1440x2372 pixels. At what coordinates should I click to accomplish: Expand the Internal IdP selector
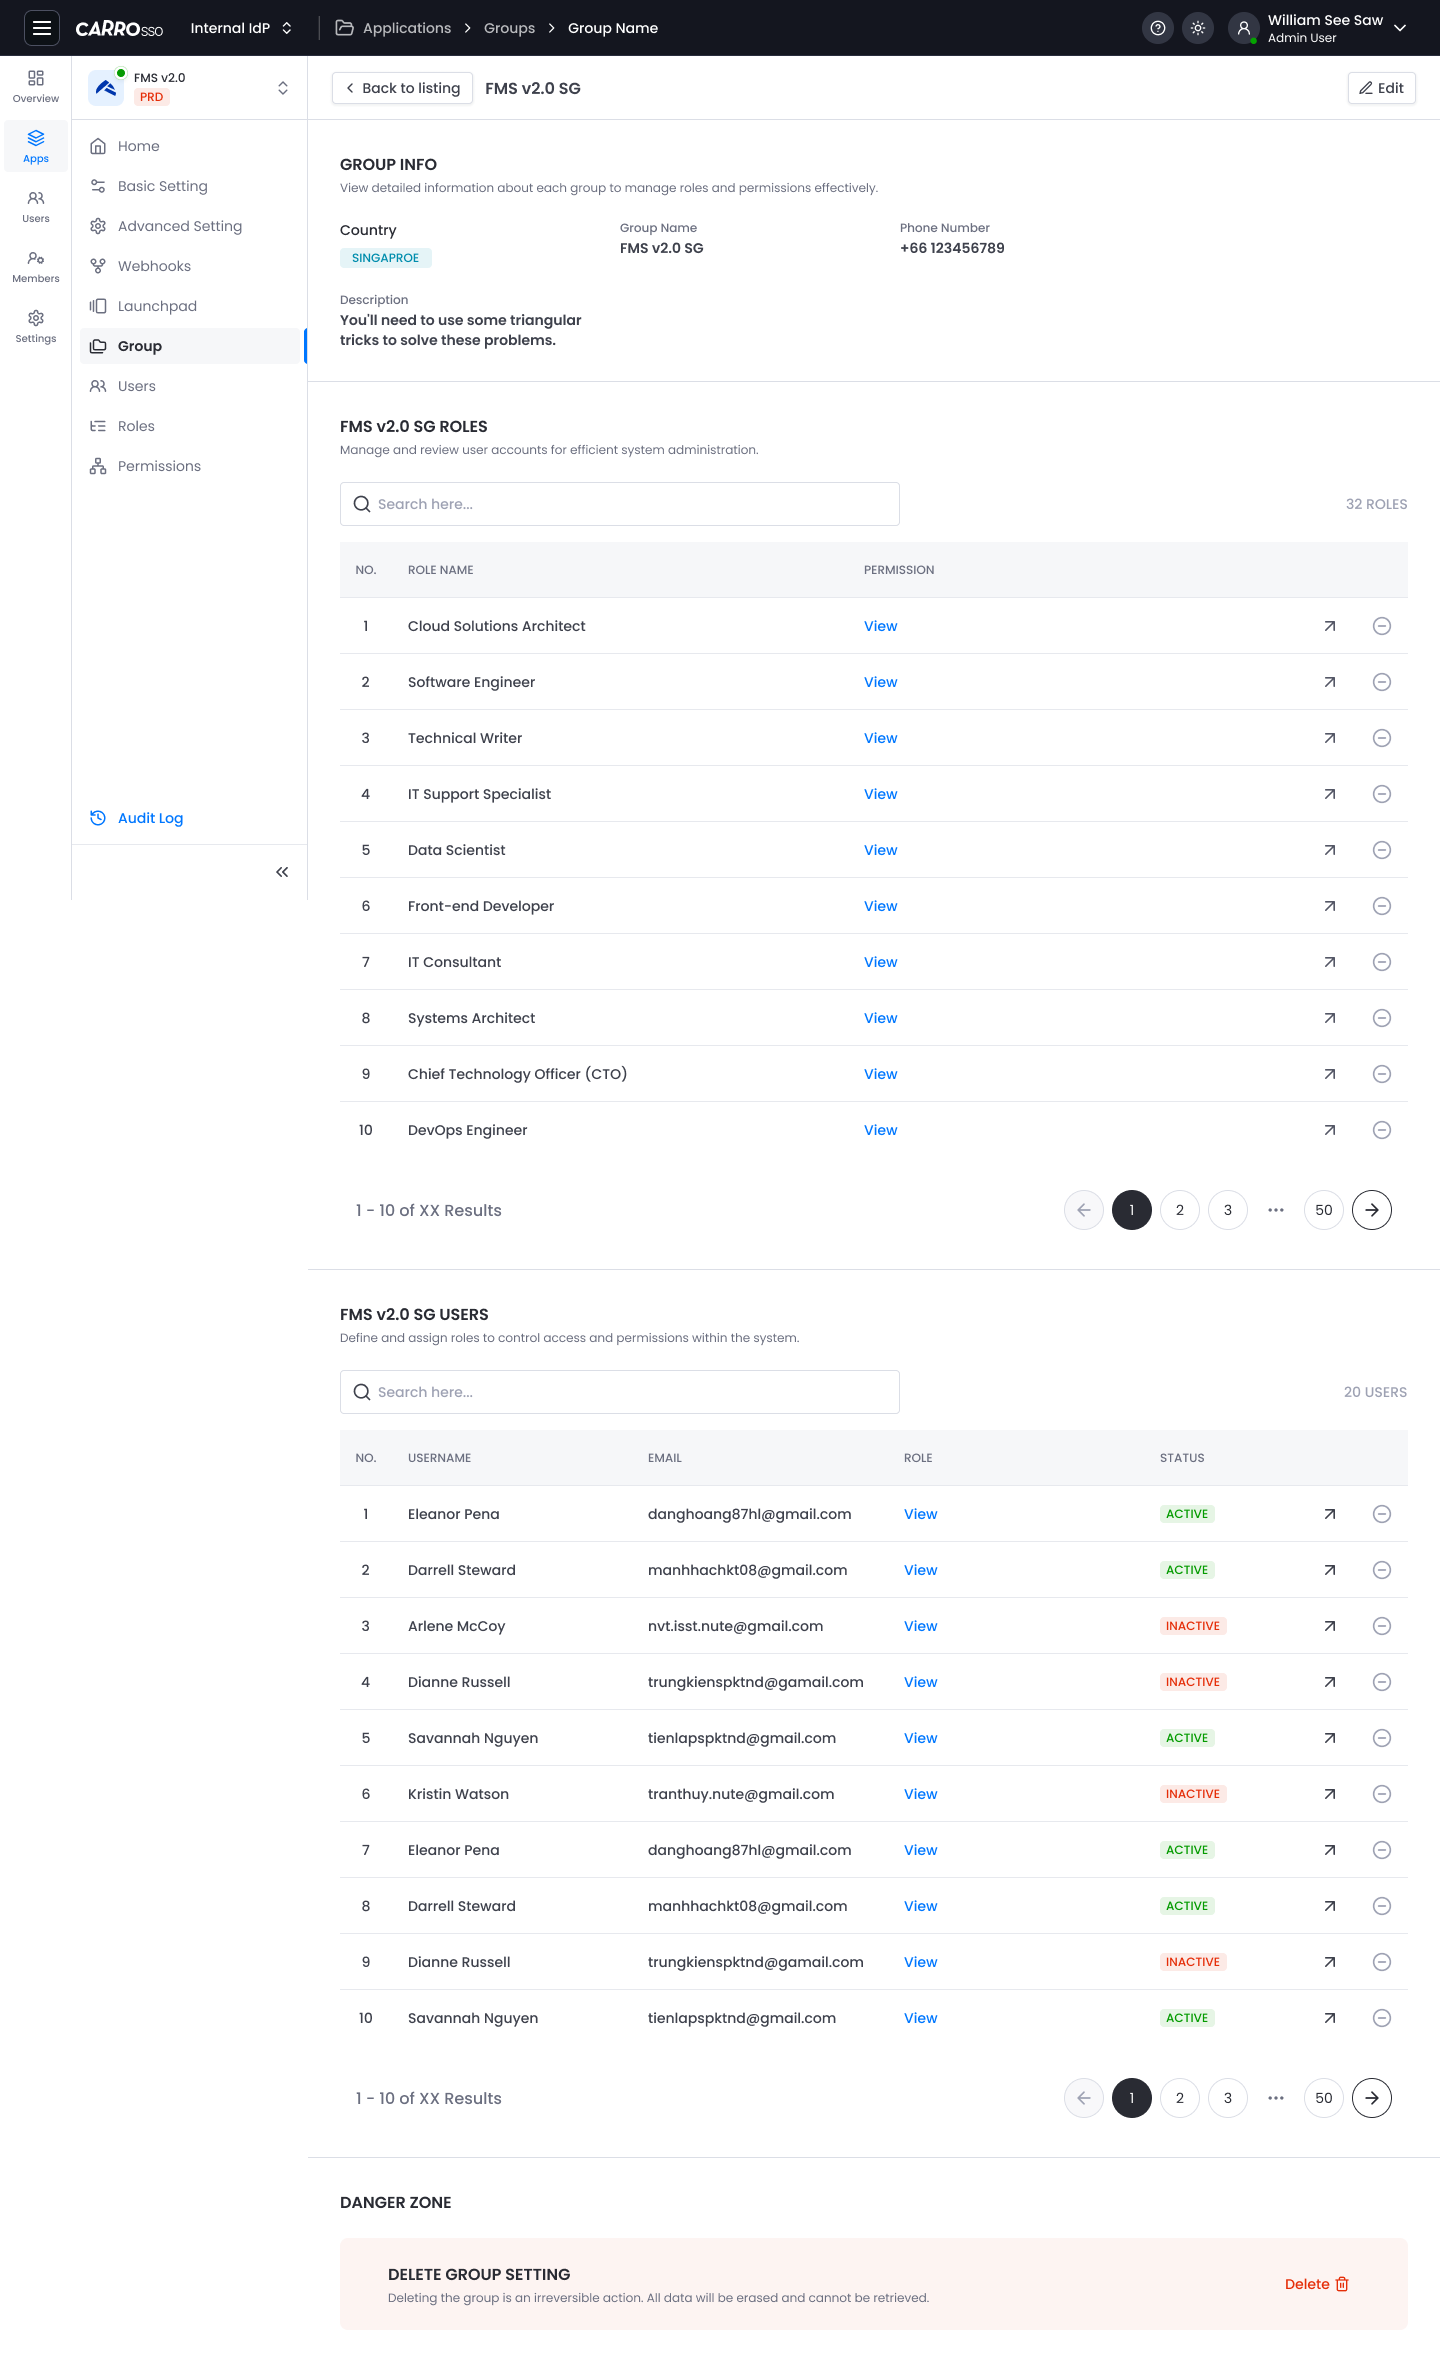click(241, 28)
